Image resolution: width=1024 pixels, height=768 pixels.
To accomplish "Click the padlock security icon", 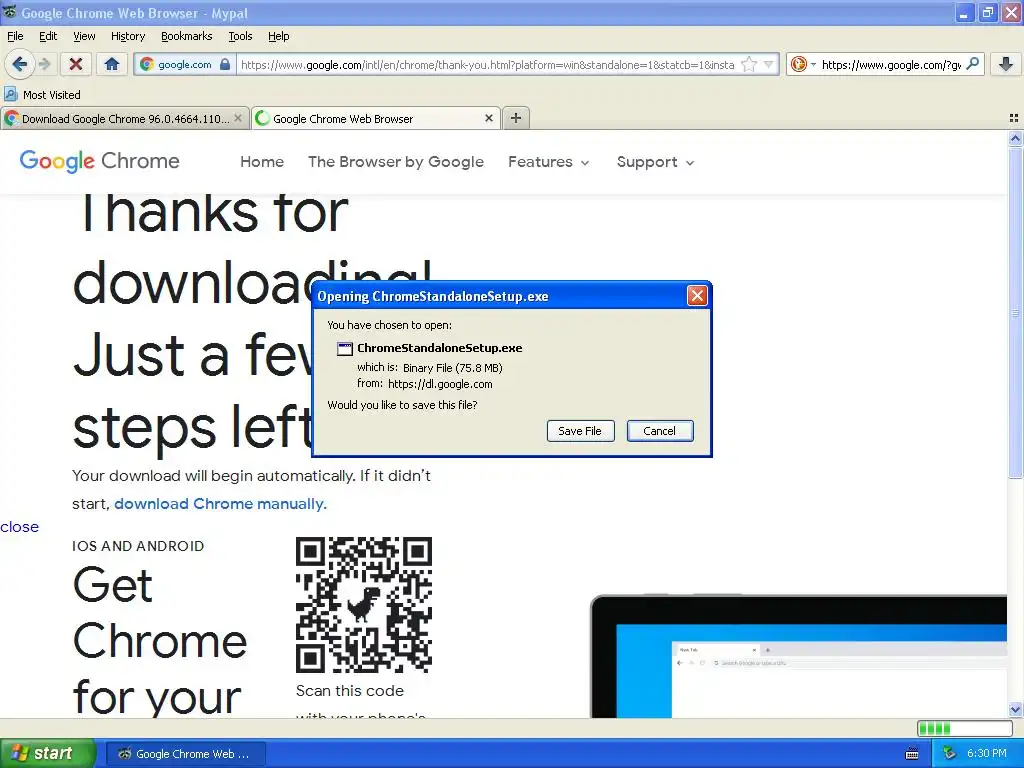I will click(x=225, y=64).
